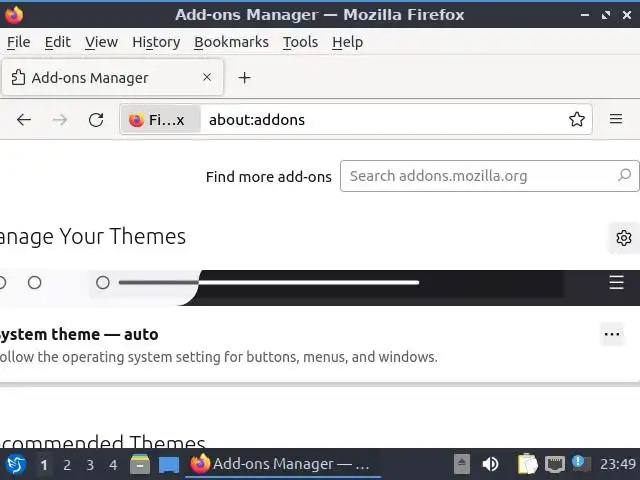Open the Bookmarks menu
The image size is (640, 480).
(x=231, y=42)
